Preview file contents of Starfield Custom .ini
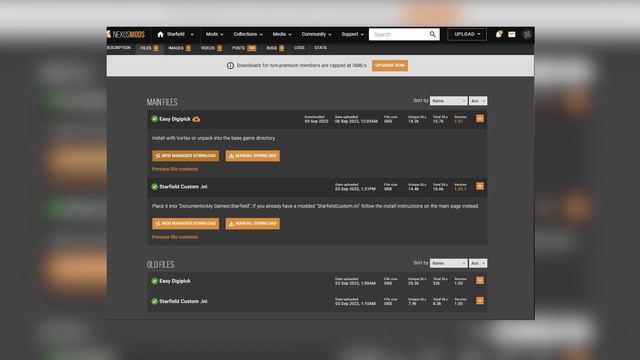 175,237
